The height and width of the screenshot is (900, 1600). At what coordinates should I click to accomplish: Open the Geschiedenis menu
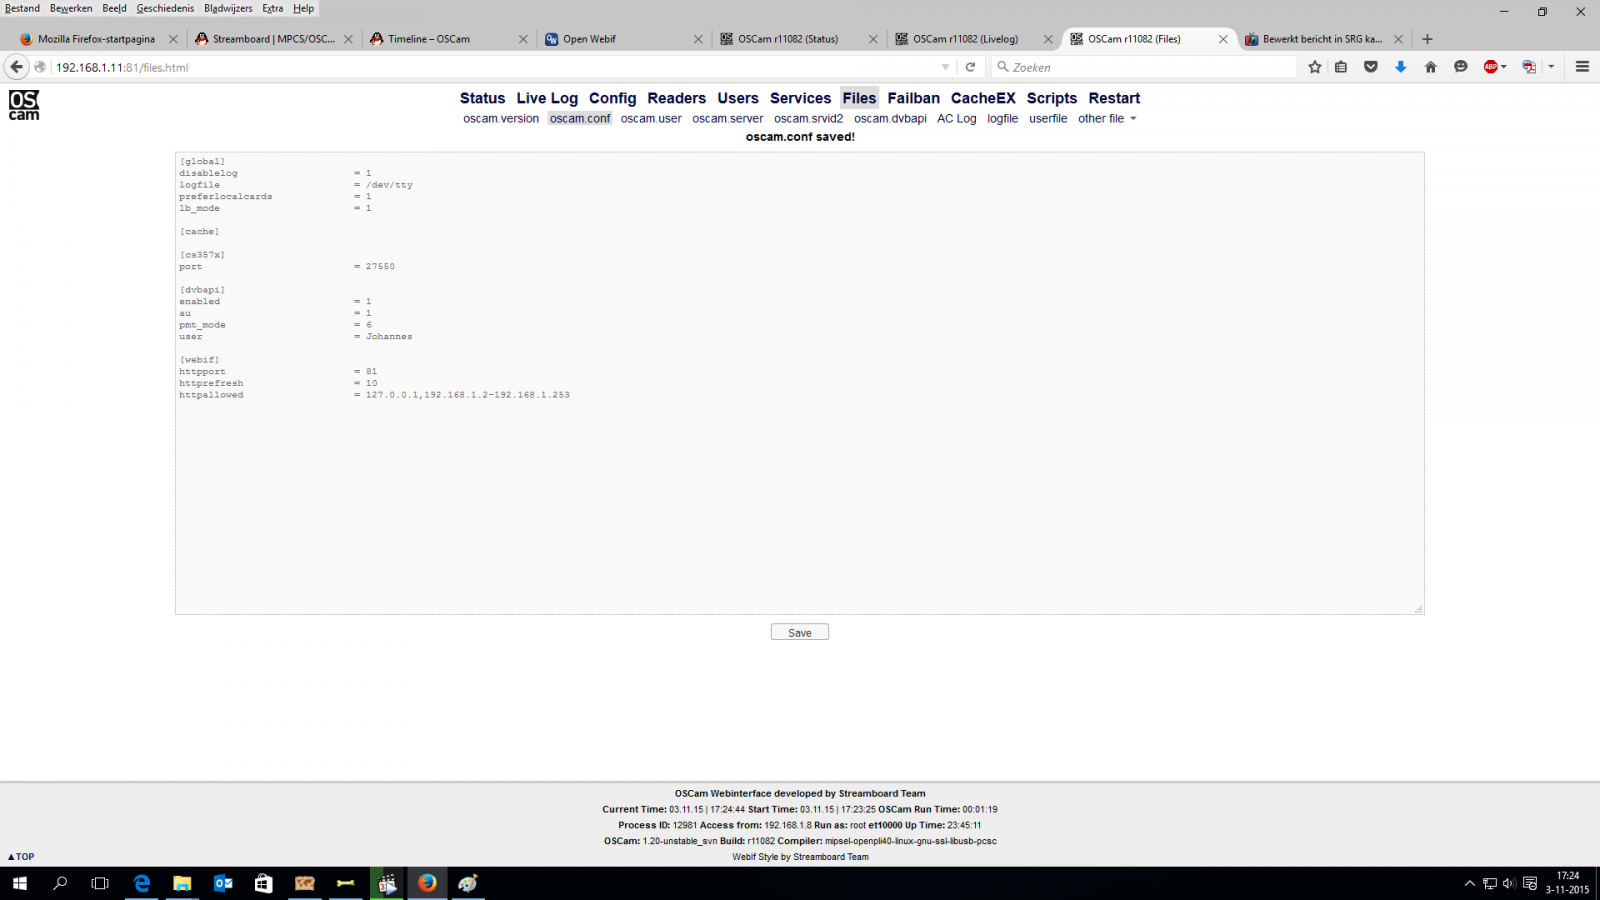point(165,8)
